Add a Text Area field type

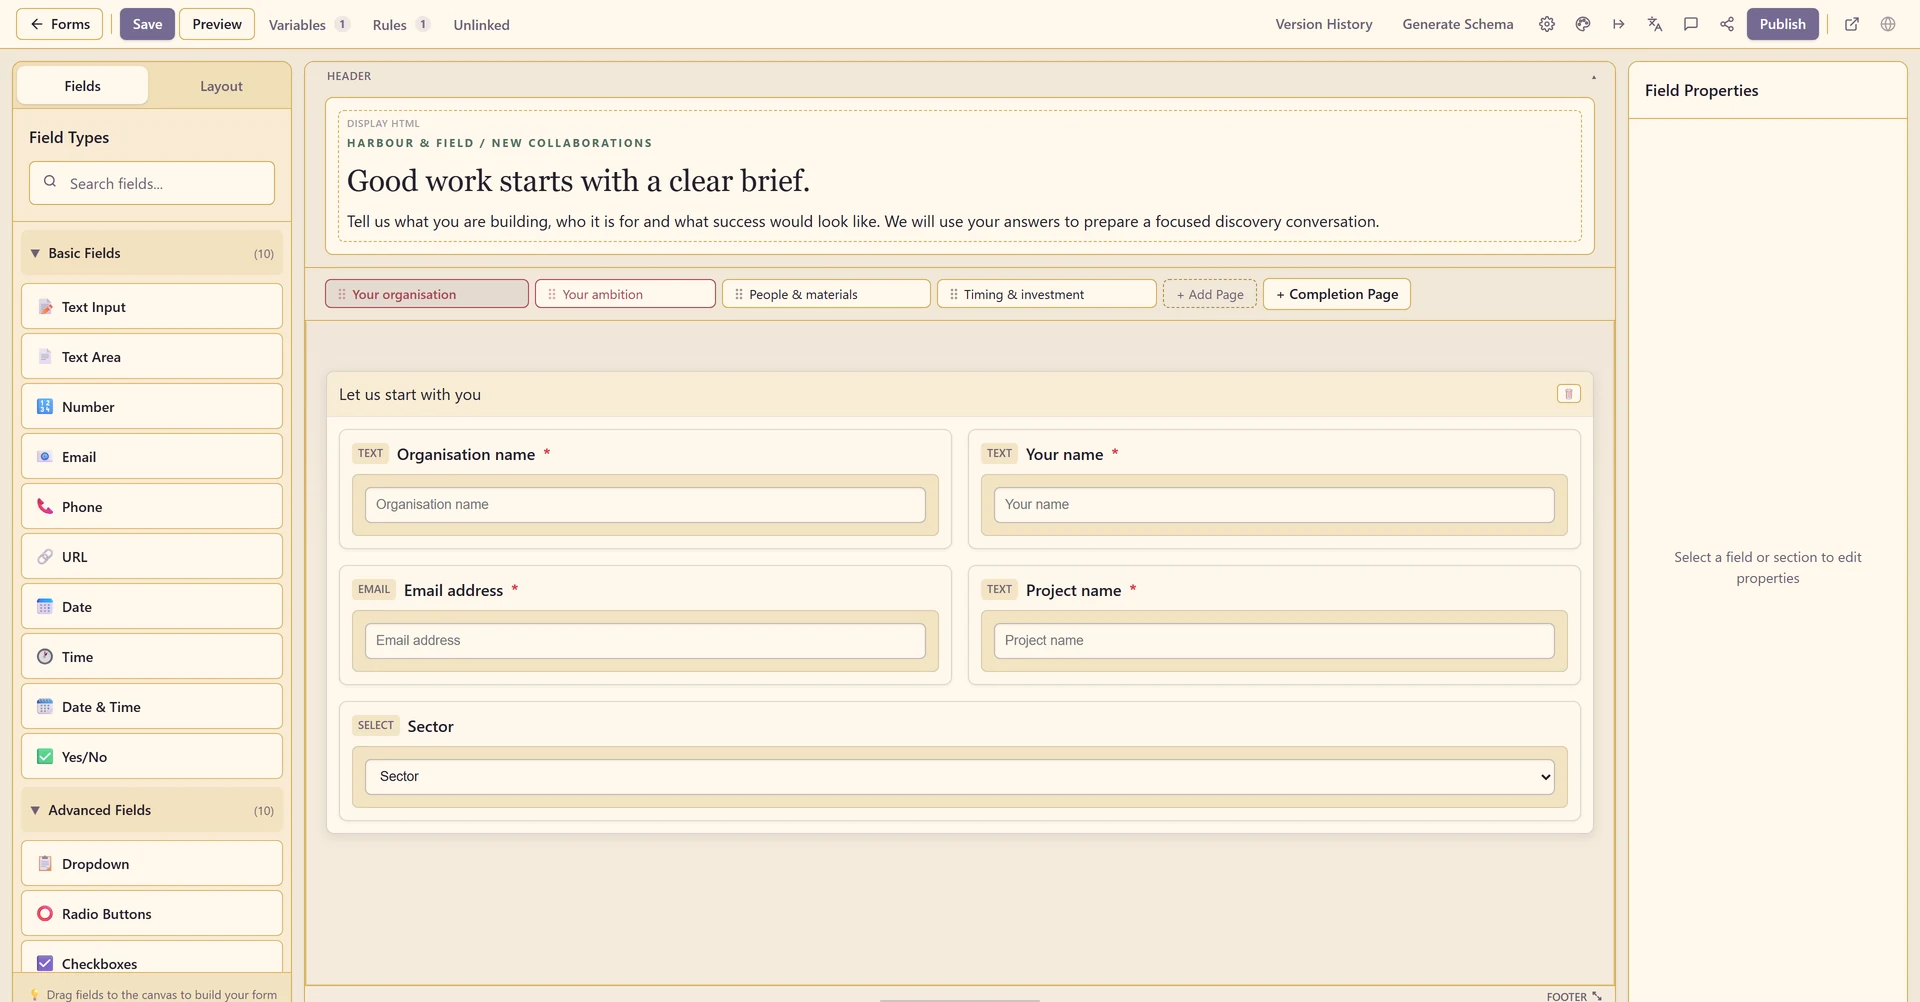pyautogui.click(x=152, y=356)
